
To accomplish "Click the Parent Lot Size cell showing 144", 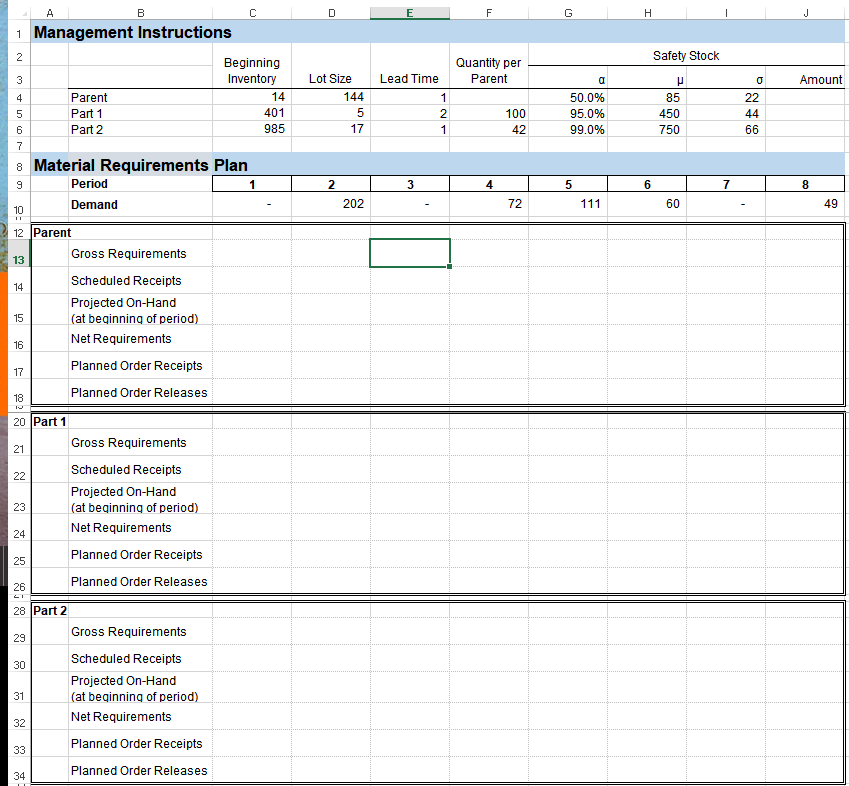I will click(331, 97).
